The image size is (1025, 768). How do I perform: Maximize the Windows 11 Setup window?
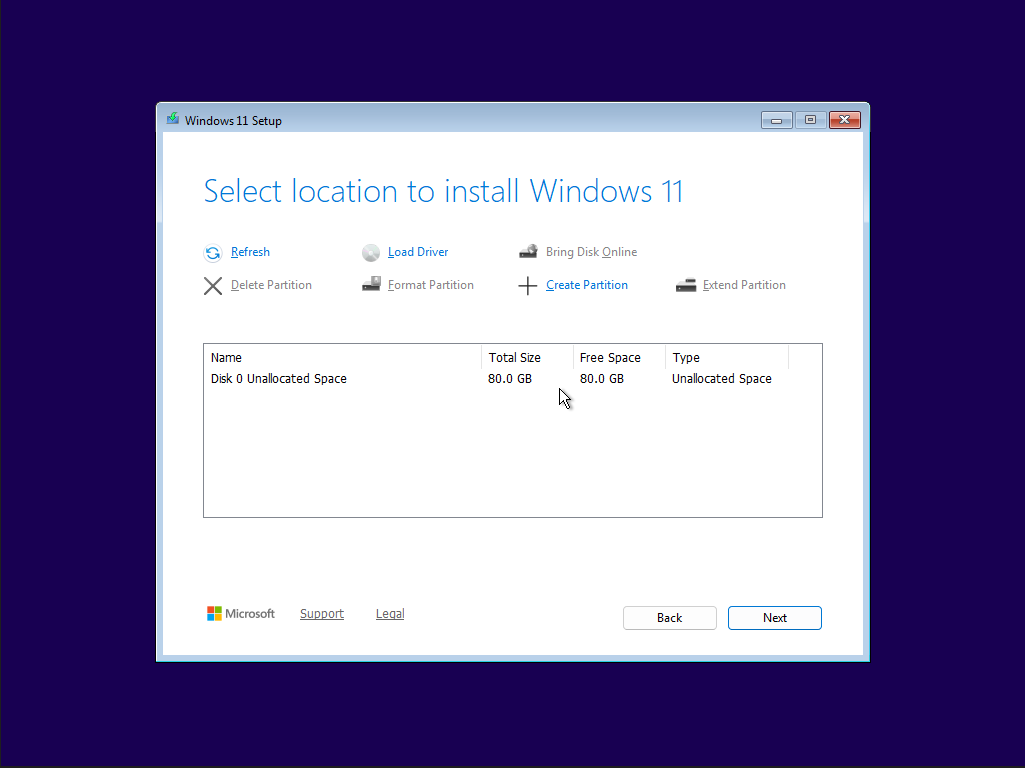811,120
